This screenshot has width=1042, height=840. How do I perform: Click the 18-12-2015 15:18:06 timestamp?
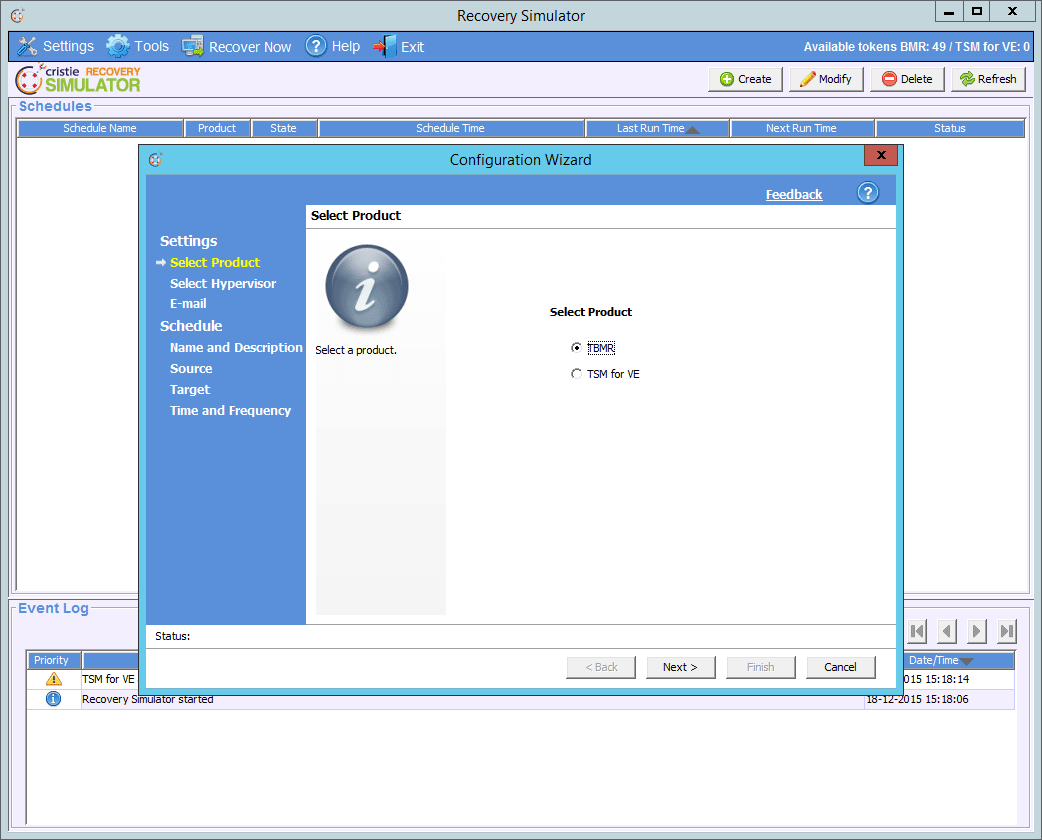point(917,699)
